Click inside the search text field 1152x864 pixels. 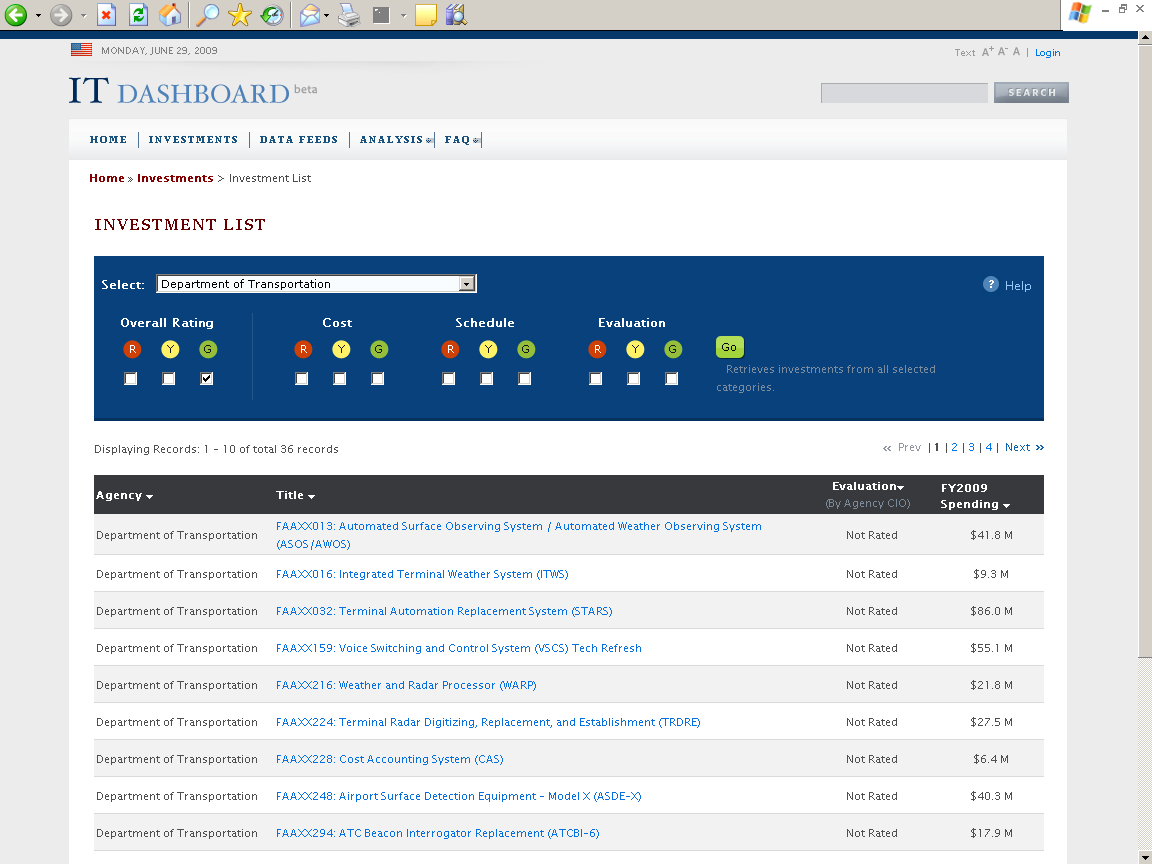pyautogui.click(x=904, y=93)
